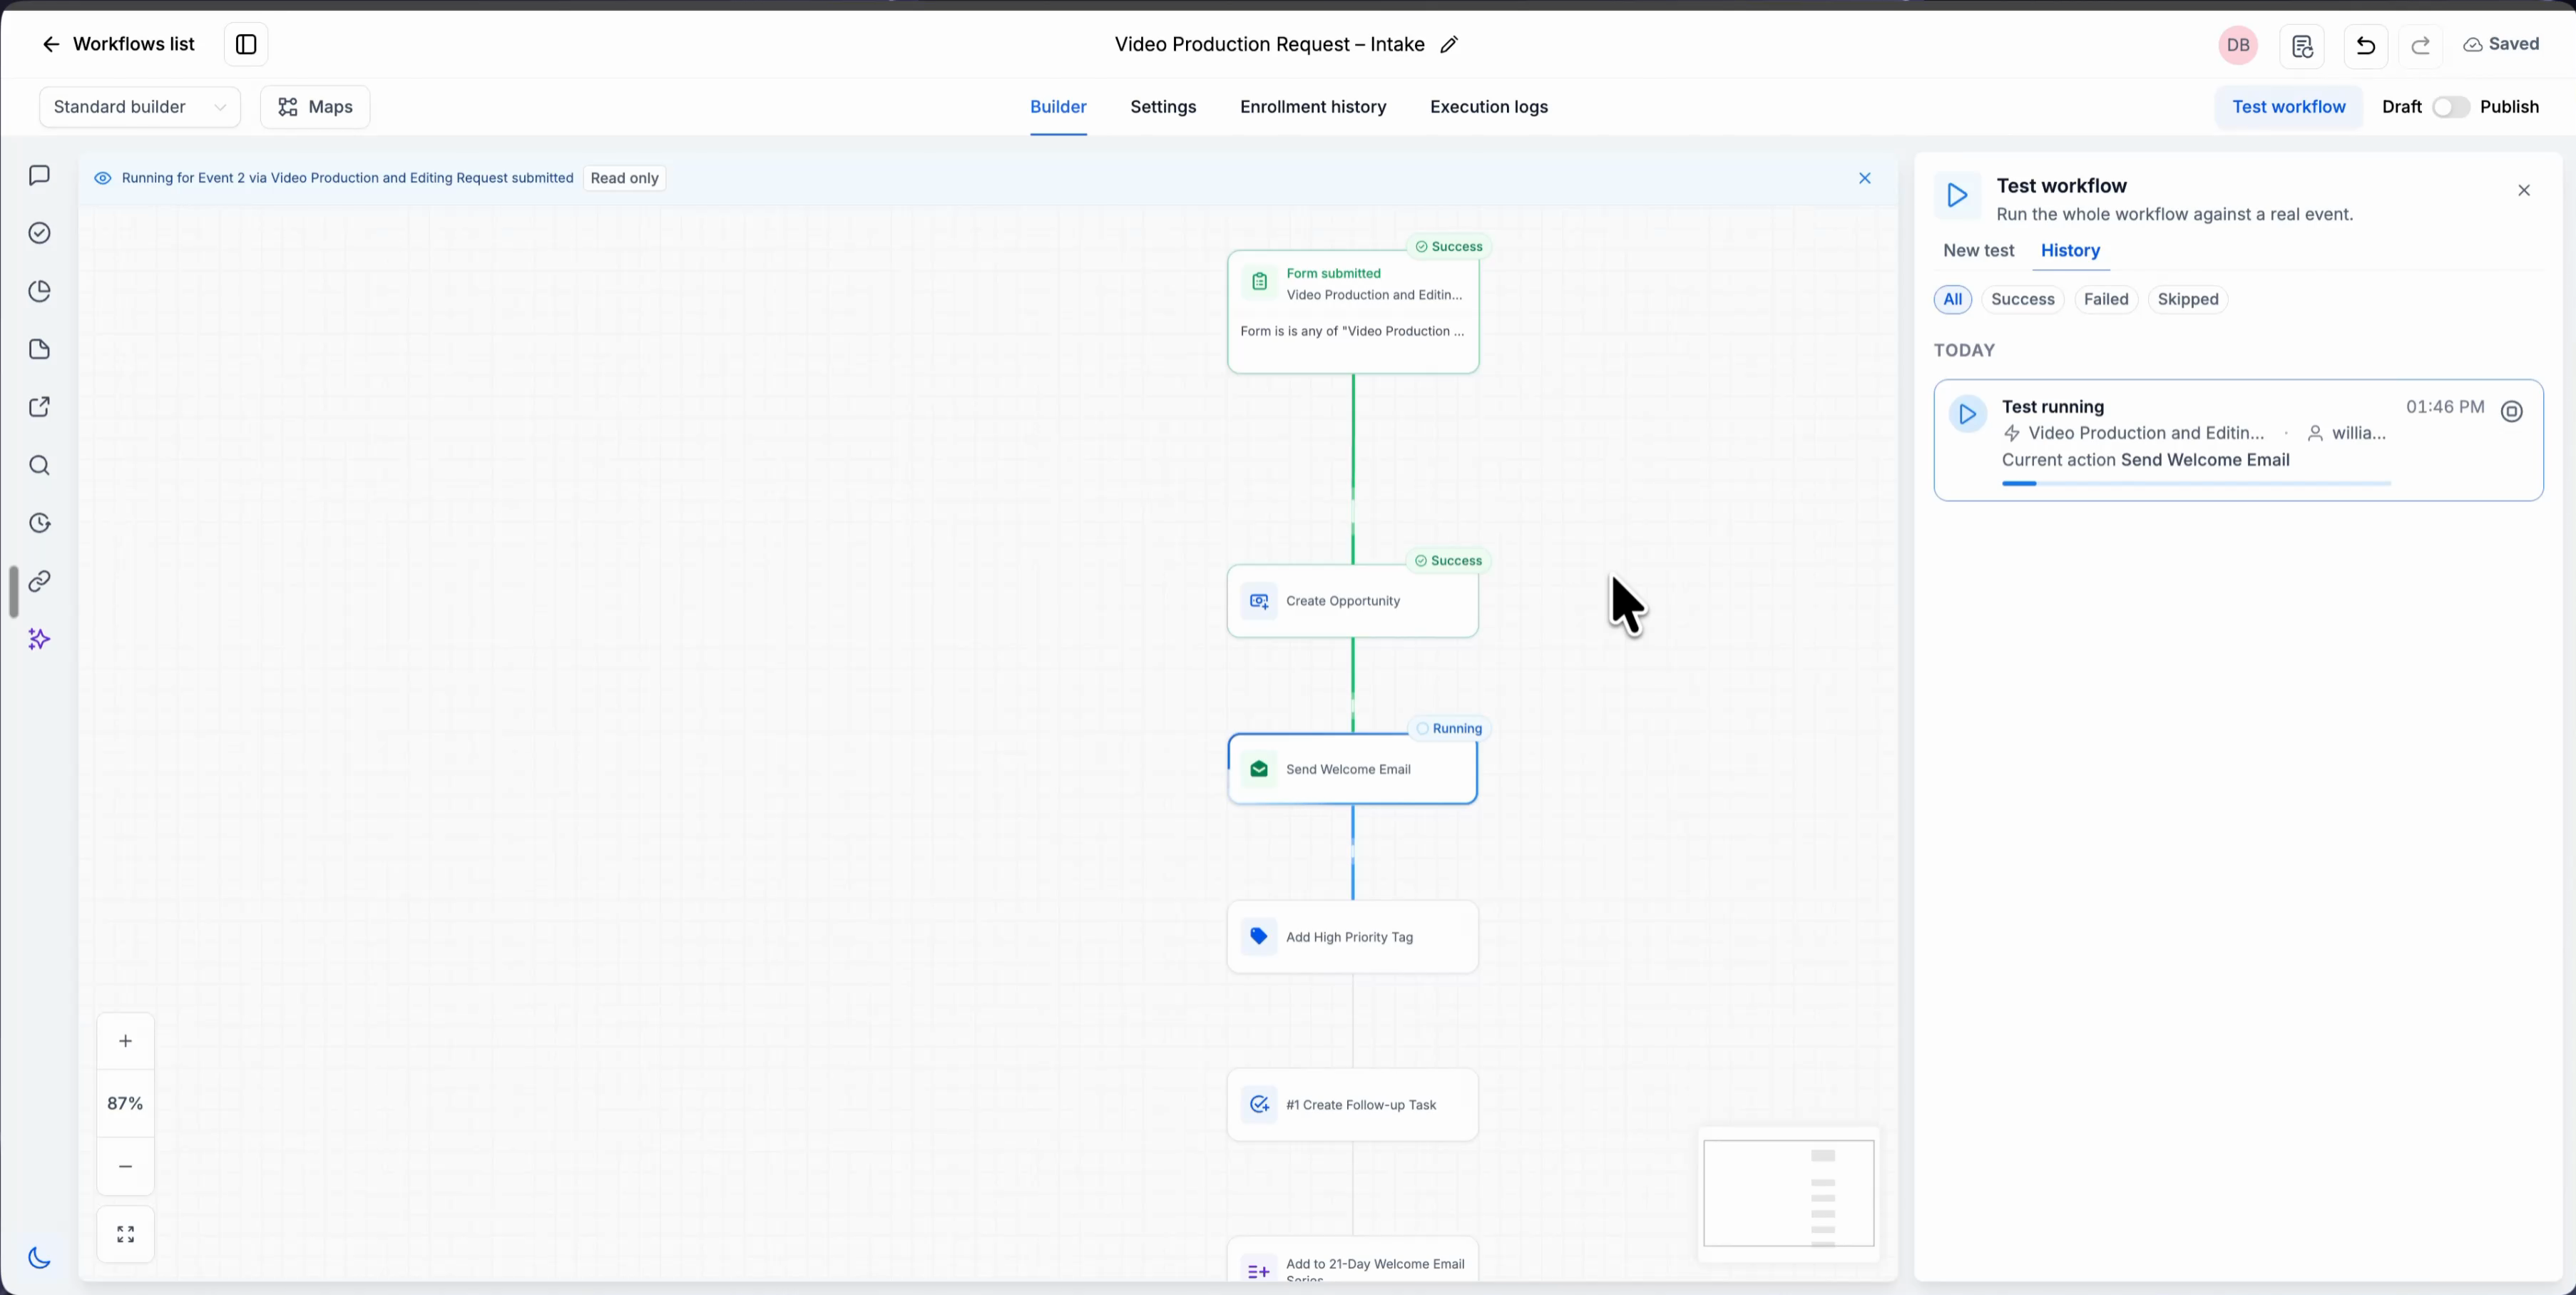This screenshot has width=2576, height=1295.
Task: Switch to the Settings tab
Action: (1163, 107)
